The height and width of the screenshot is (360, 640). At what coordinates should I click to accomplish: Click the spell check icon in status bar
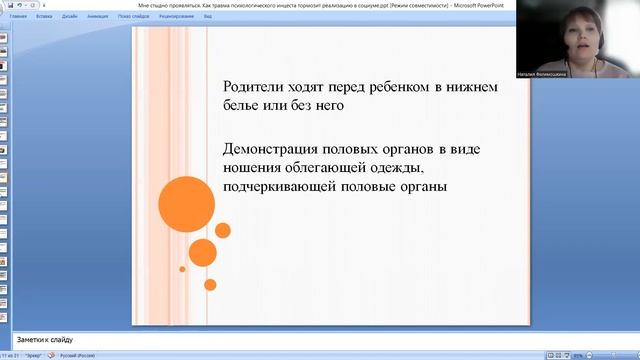(51, 356)
